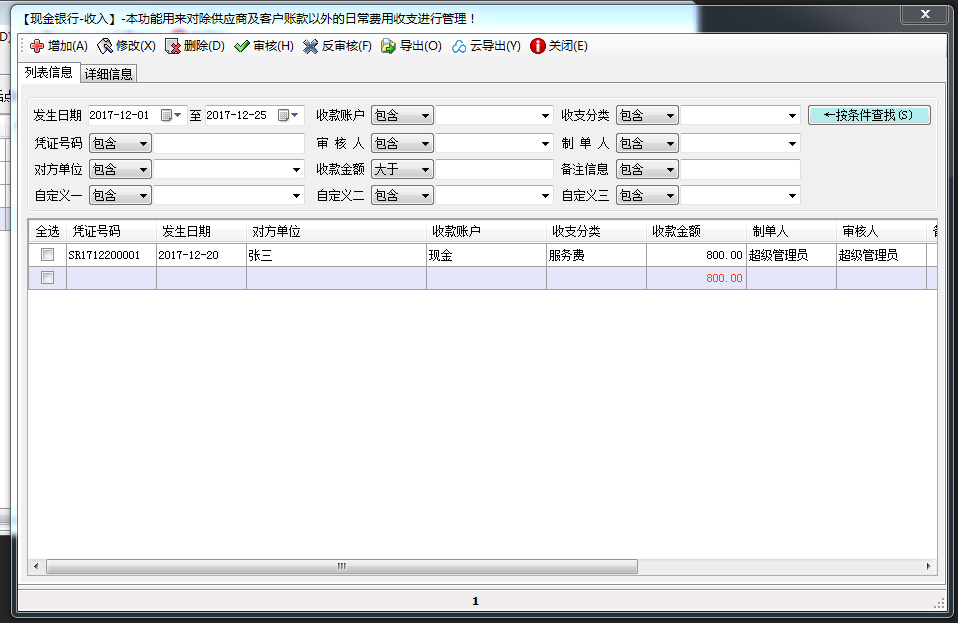
Task: Click the 全选 select-all column header
Action: (47, 231)
